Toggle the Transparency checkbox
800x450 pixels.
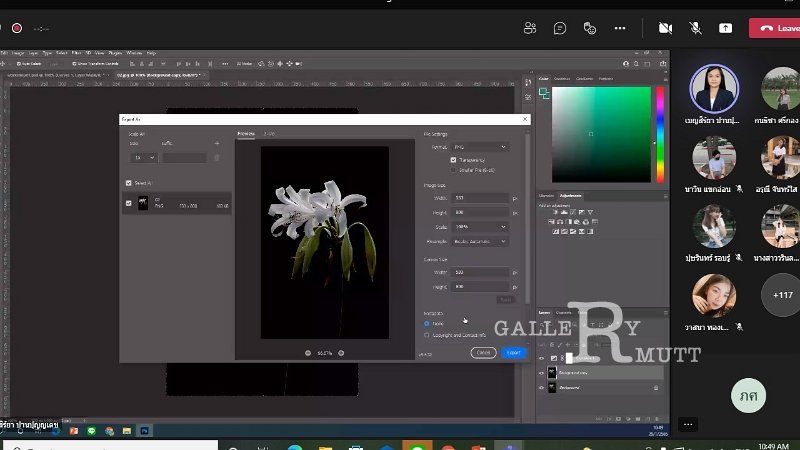[x=453, y=160]
